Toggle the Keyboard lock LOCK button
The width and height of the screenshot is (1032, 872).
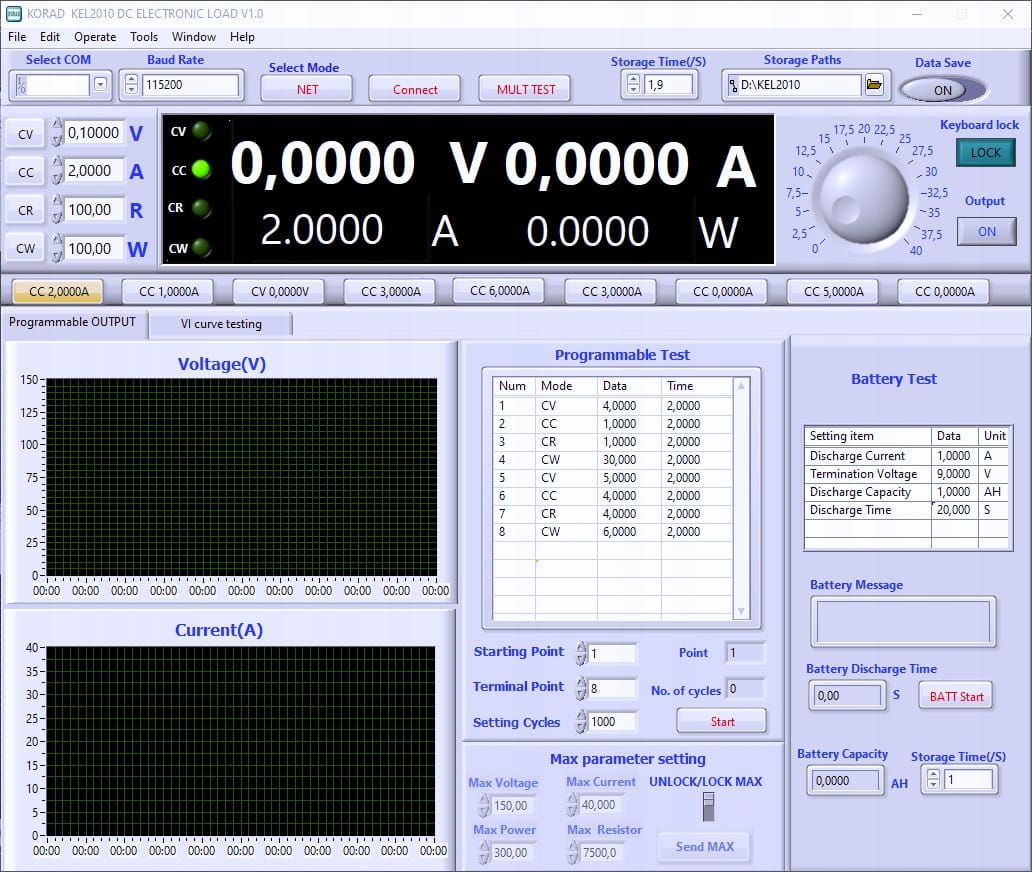point(985,153)
